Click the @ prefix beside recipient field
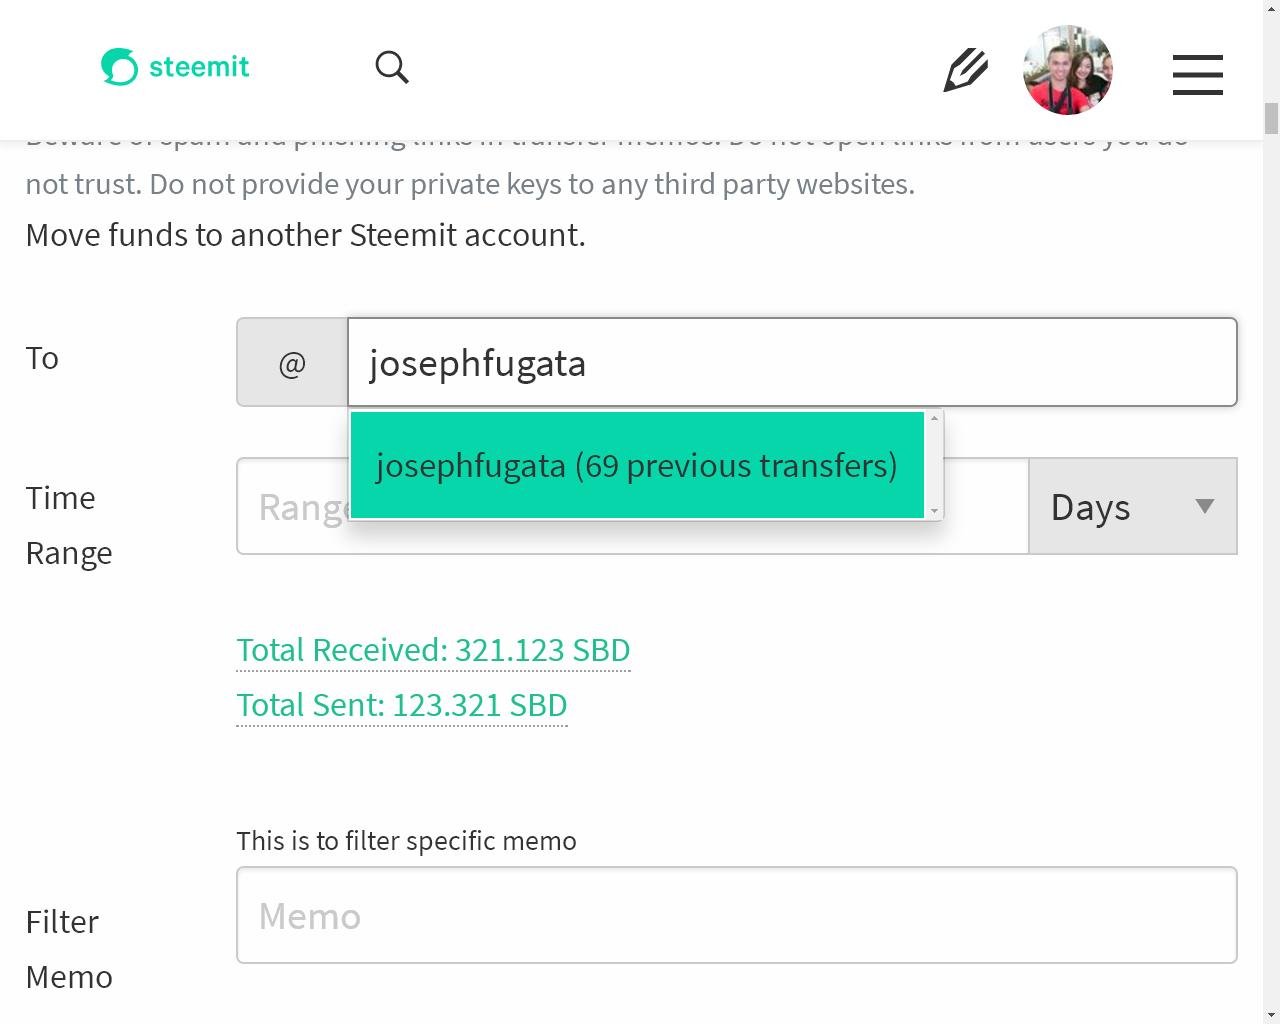Image resolution: width=1280 pixels, height=1024 pixels. point(292,363)
